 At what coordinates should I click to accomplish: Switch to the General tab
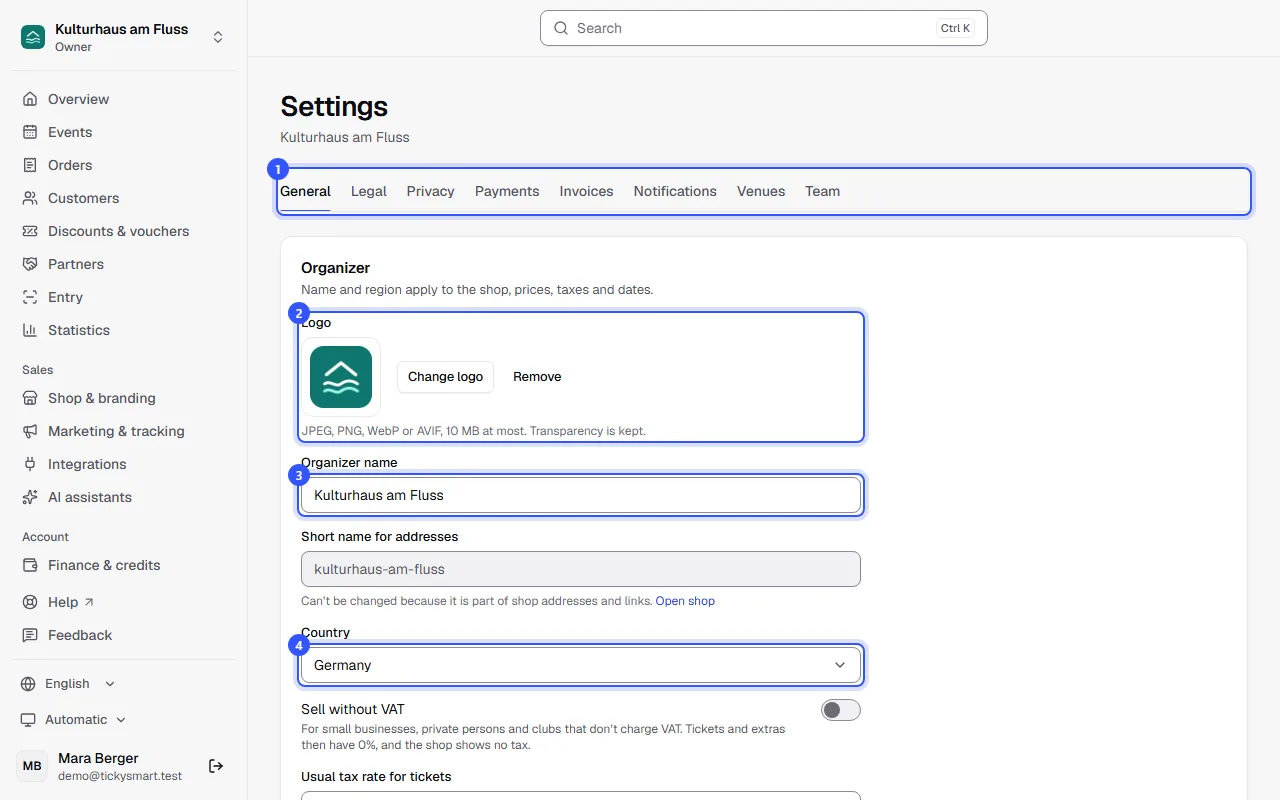coord(305,191)
